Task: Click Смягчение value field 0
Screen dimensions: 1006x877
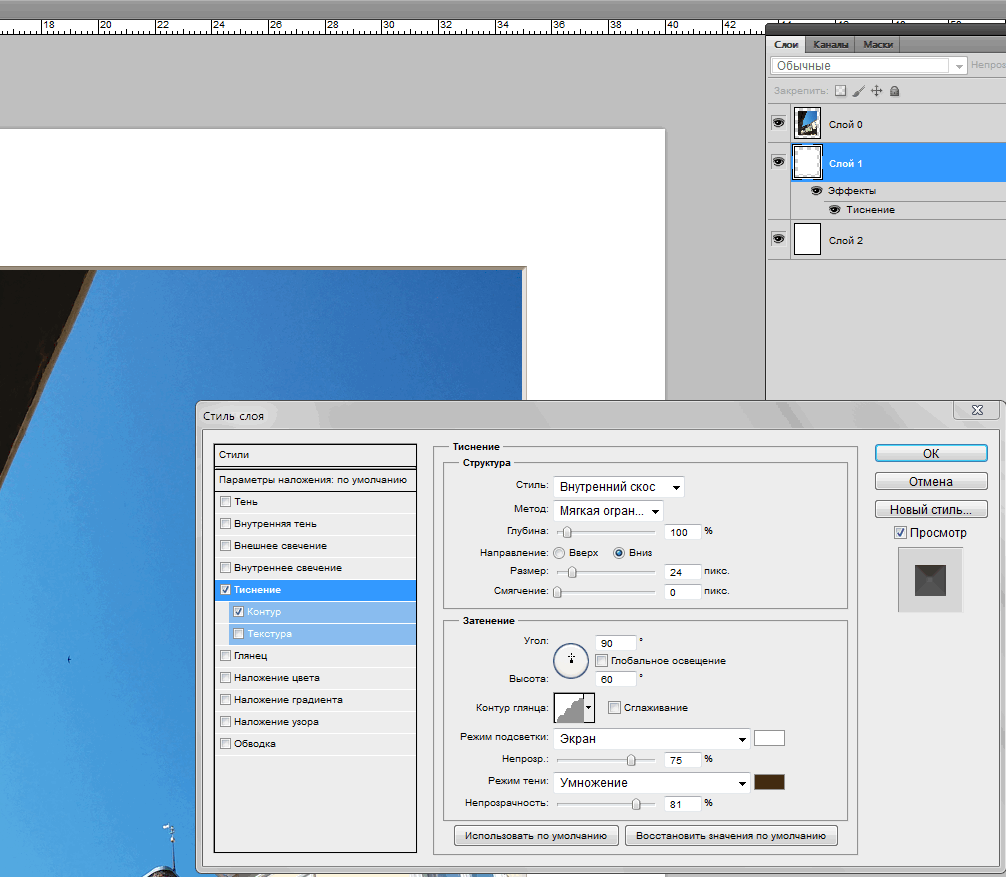Action: (x=683, y=592)
